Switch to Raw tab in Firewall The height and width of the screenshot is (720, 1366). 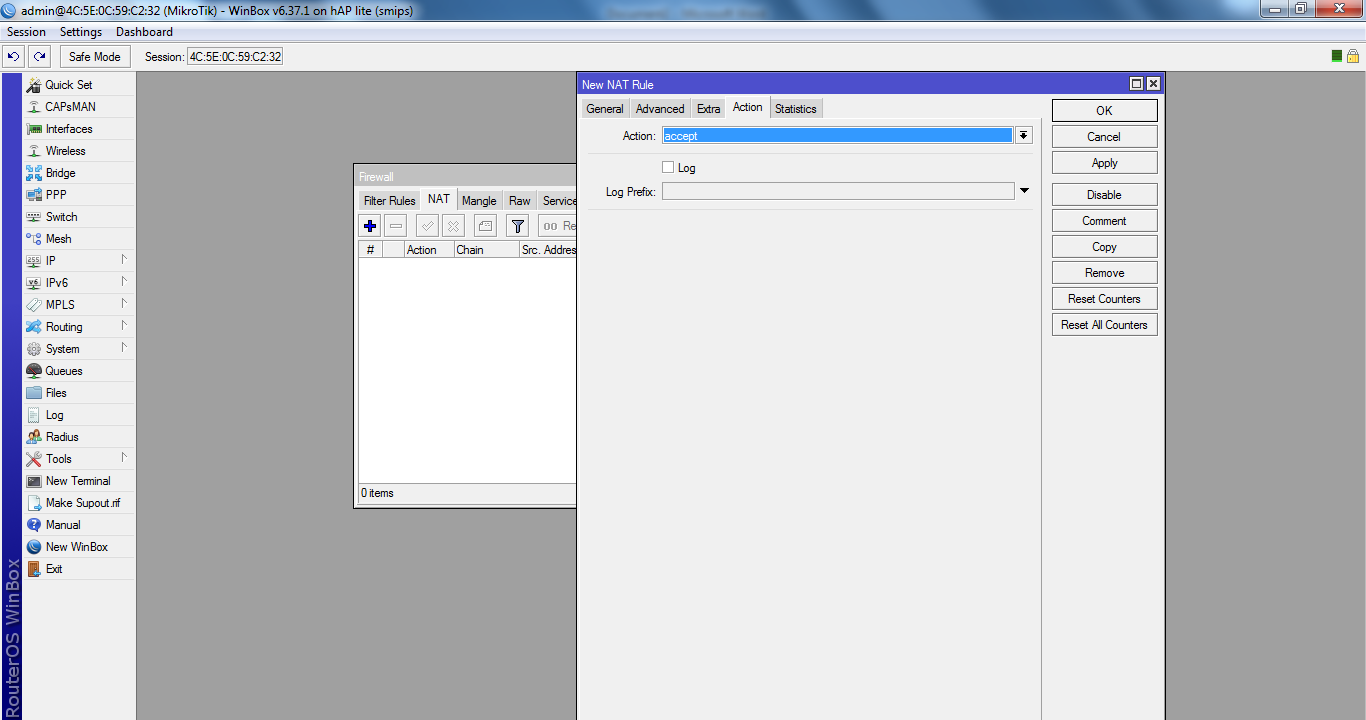520,201
